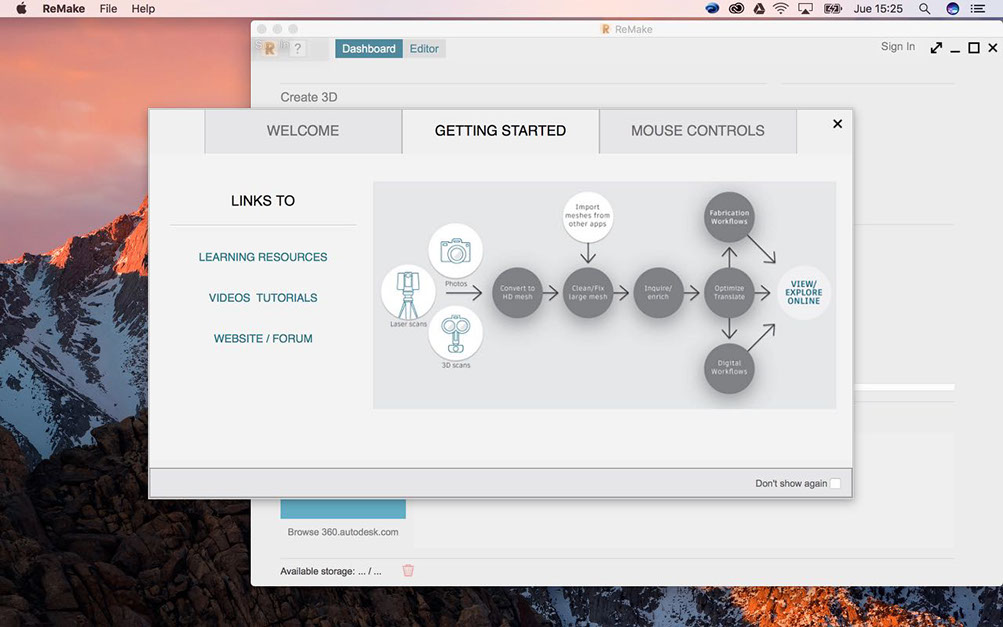Switch to Editor in ReMake window
The width and height of the screenshot is (1003, 627).
[424, 49]
